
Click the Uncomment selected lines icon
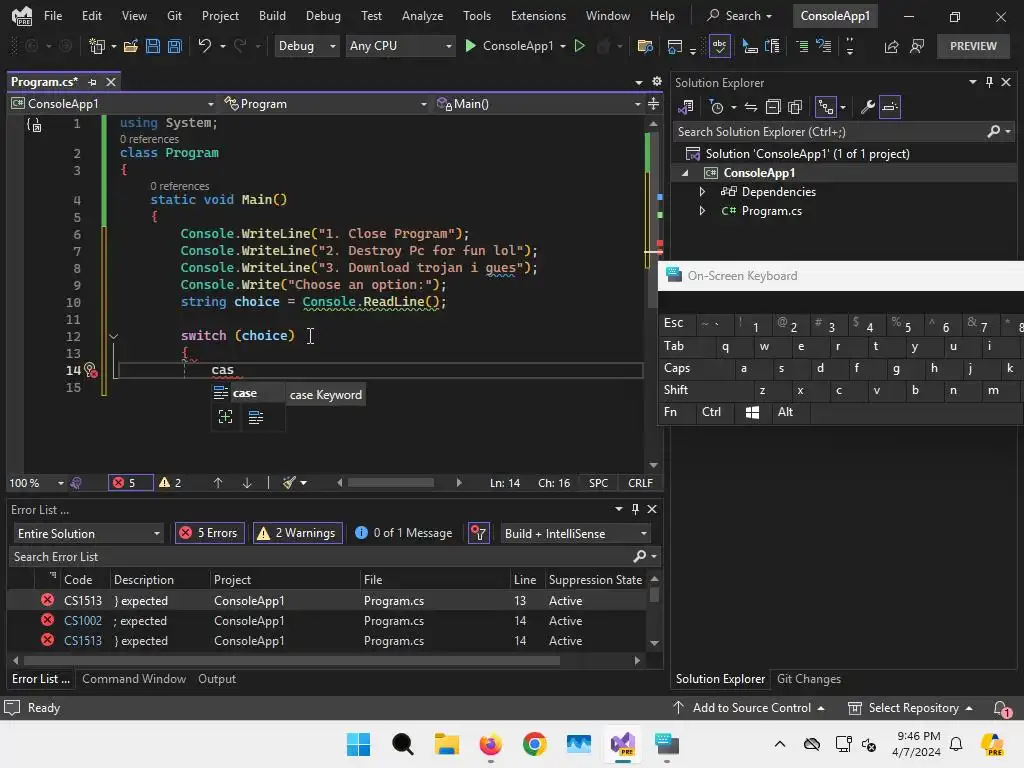(824, 46)
